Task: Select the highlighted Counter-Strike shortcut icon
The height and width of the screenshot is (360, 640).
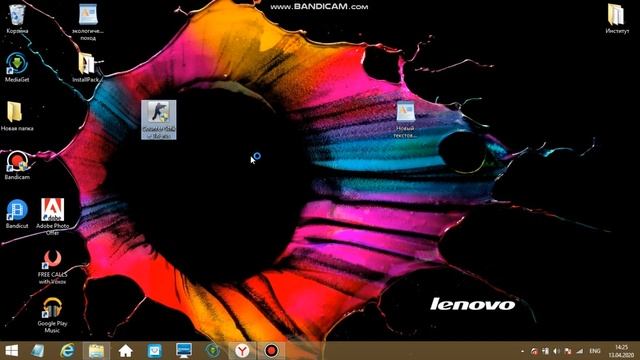Action: 159,120
